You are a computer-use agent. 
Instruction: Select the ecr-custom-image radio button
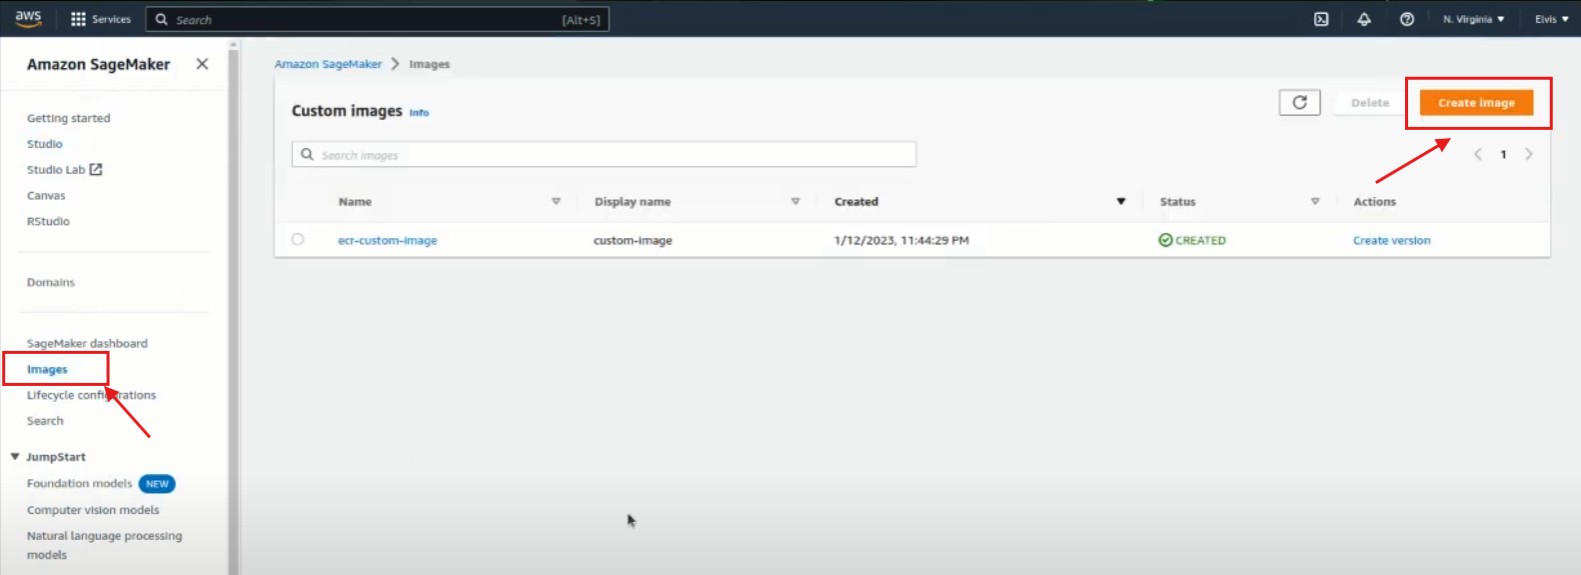(298, 240)
